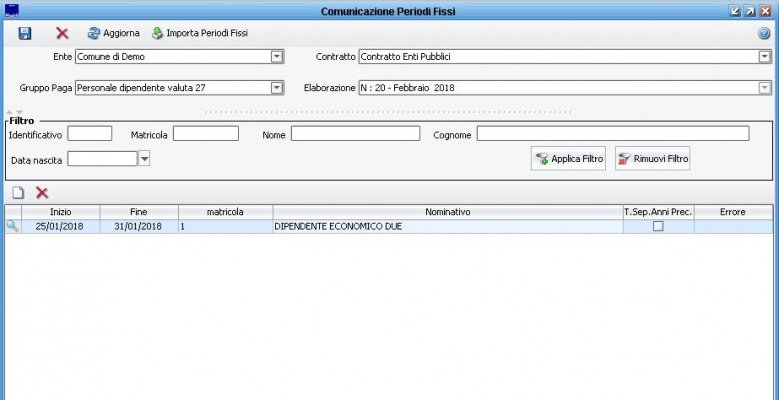Sort by the Inizio column header
This screenshot has width=779, height=400.
point(61,212)
